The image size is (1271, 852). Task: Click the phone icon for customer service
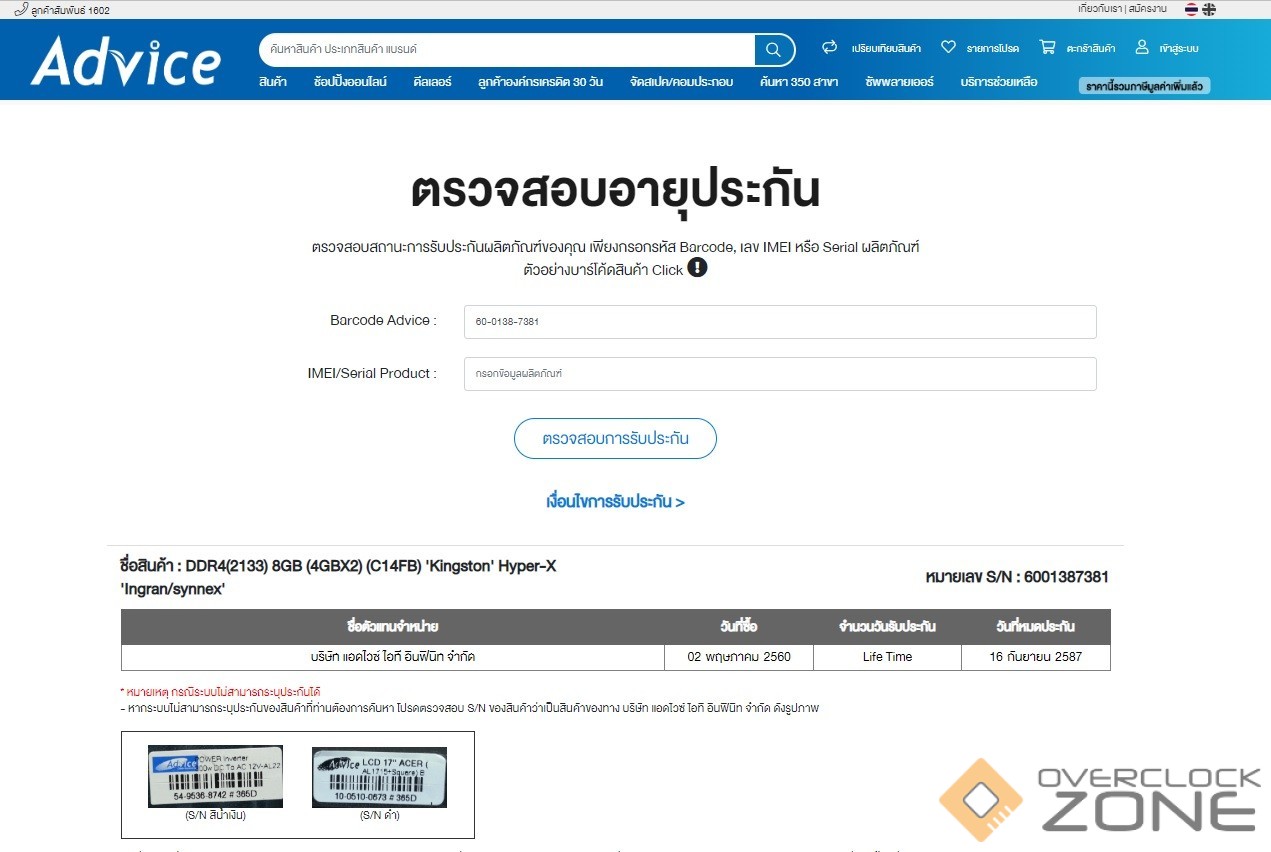click(20, 9)
